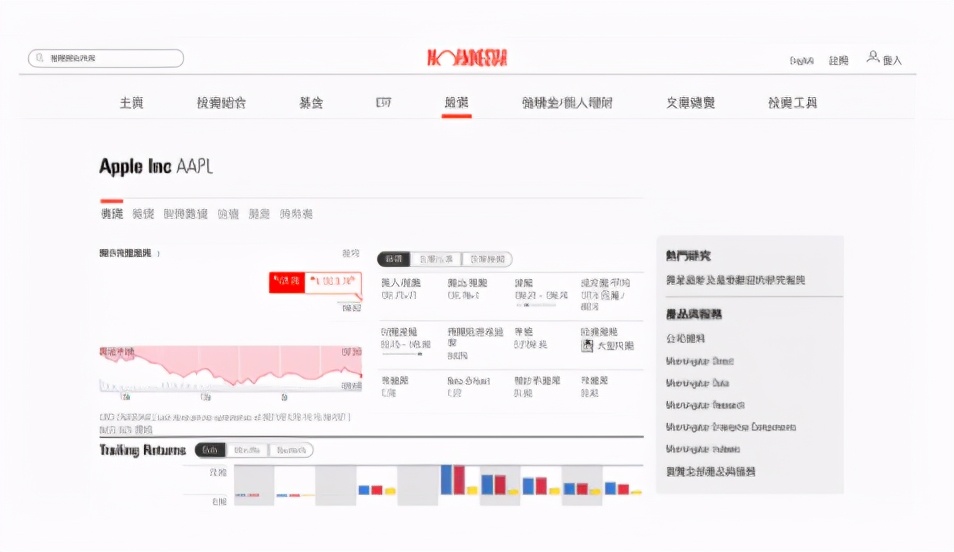Focus the search input field in the header
This screenshot has height=552, width=954.
point(106,58)
